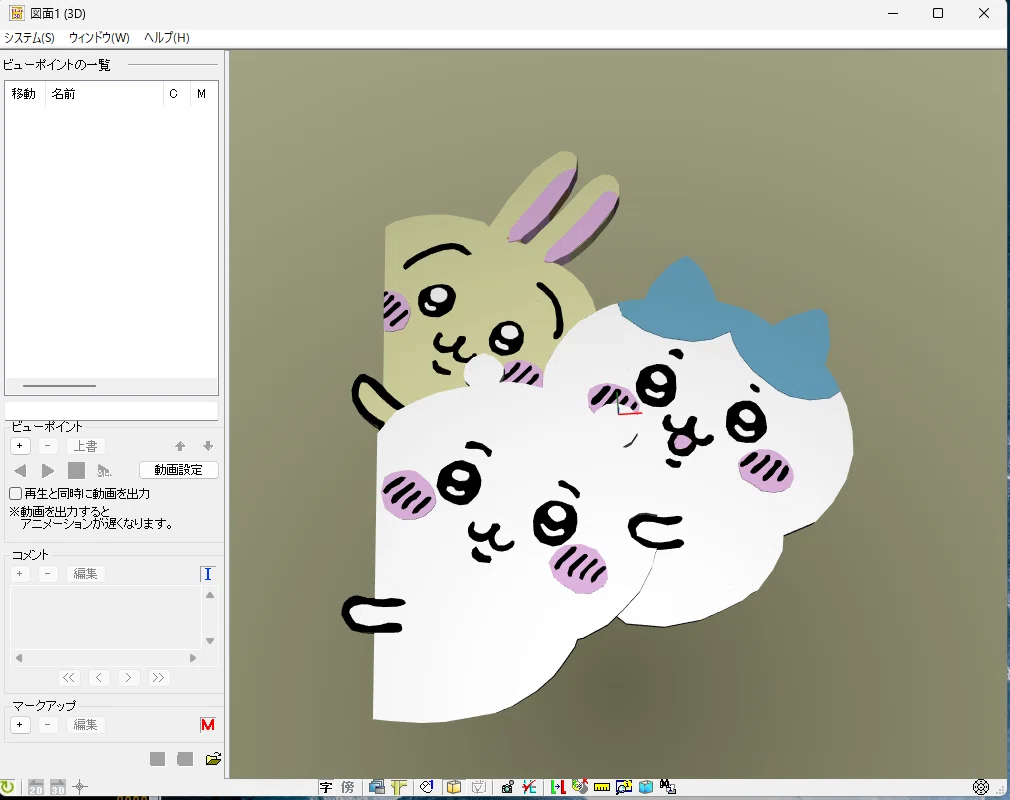Image resolution: width=1010 pixels, height=800 pixels.
Task: Click the target with red arrow icon
Action: 580,786
